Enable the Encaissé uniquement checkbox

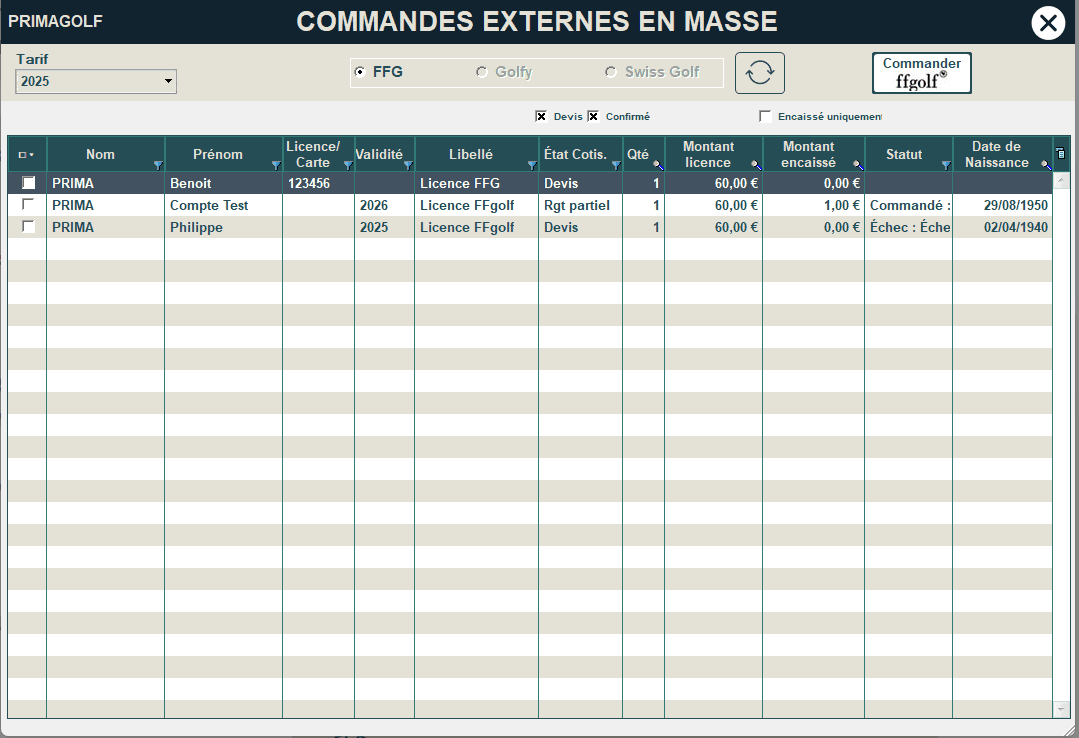tap(765, 116)
